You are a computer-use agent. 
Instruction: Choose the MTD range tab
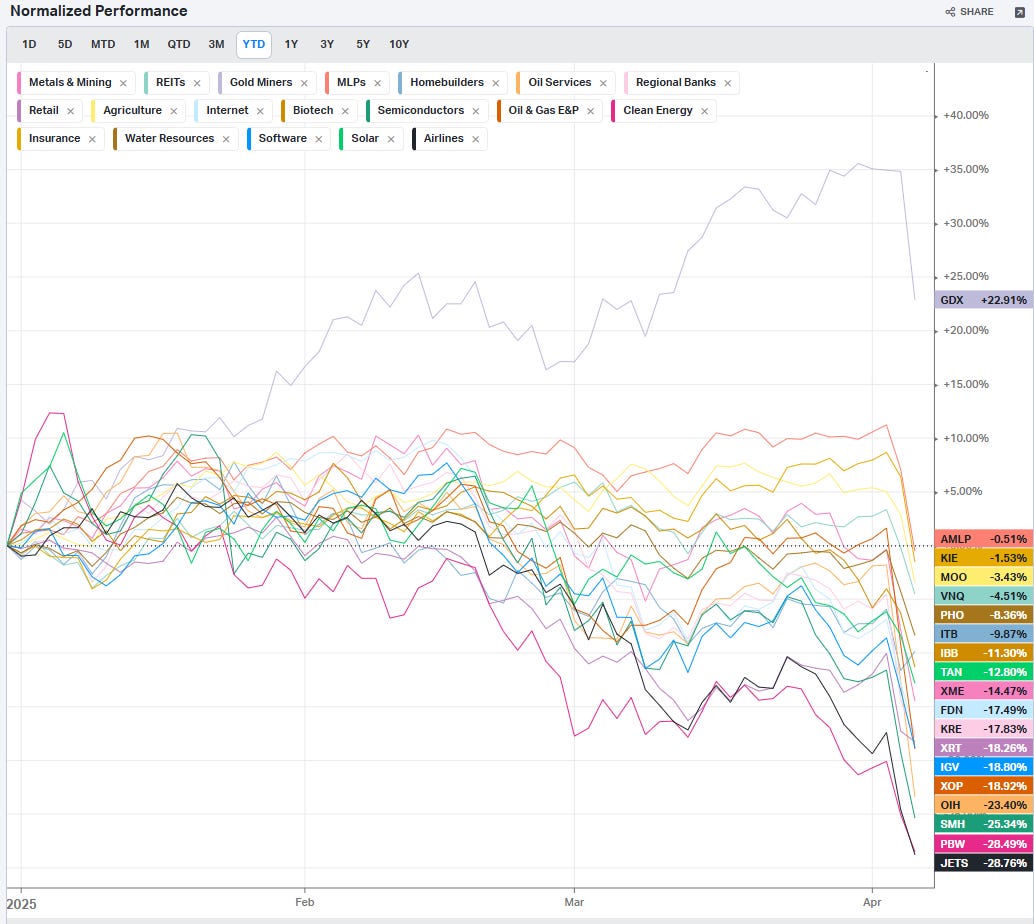pyautogui.click(x=103, y=44)
